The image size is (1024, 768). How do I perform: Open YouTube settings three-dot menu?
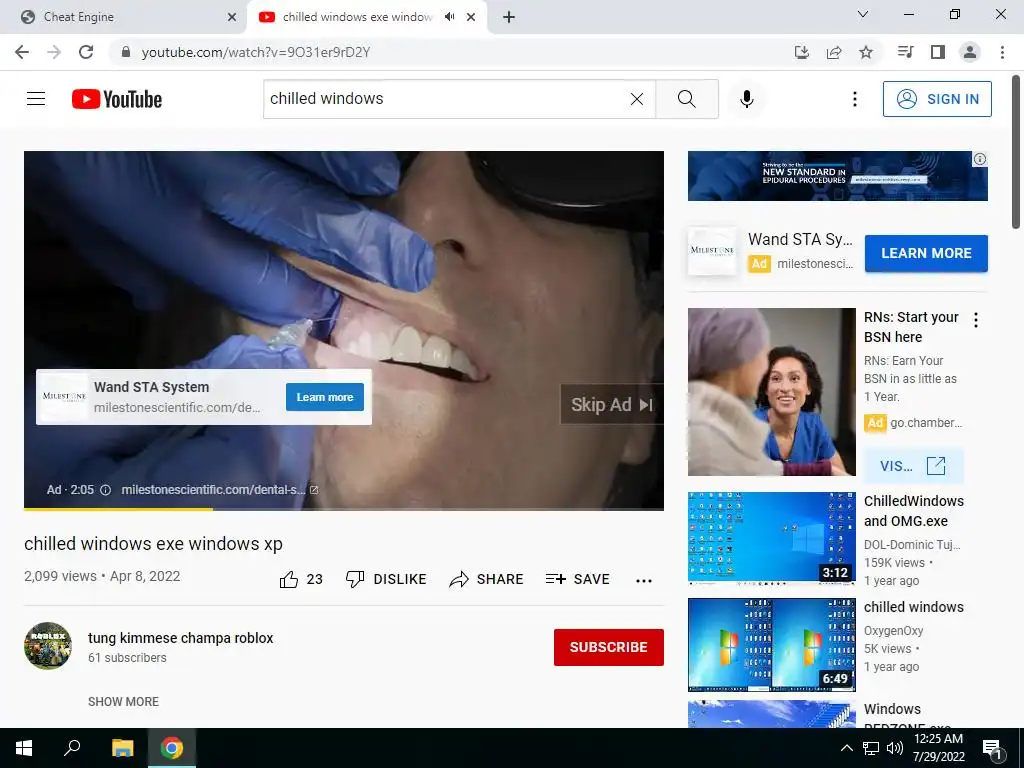pyautogui.click(x=854, y=99)
